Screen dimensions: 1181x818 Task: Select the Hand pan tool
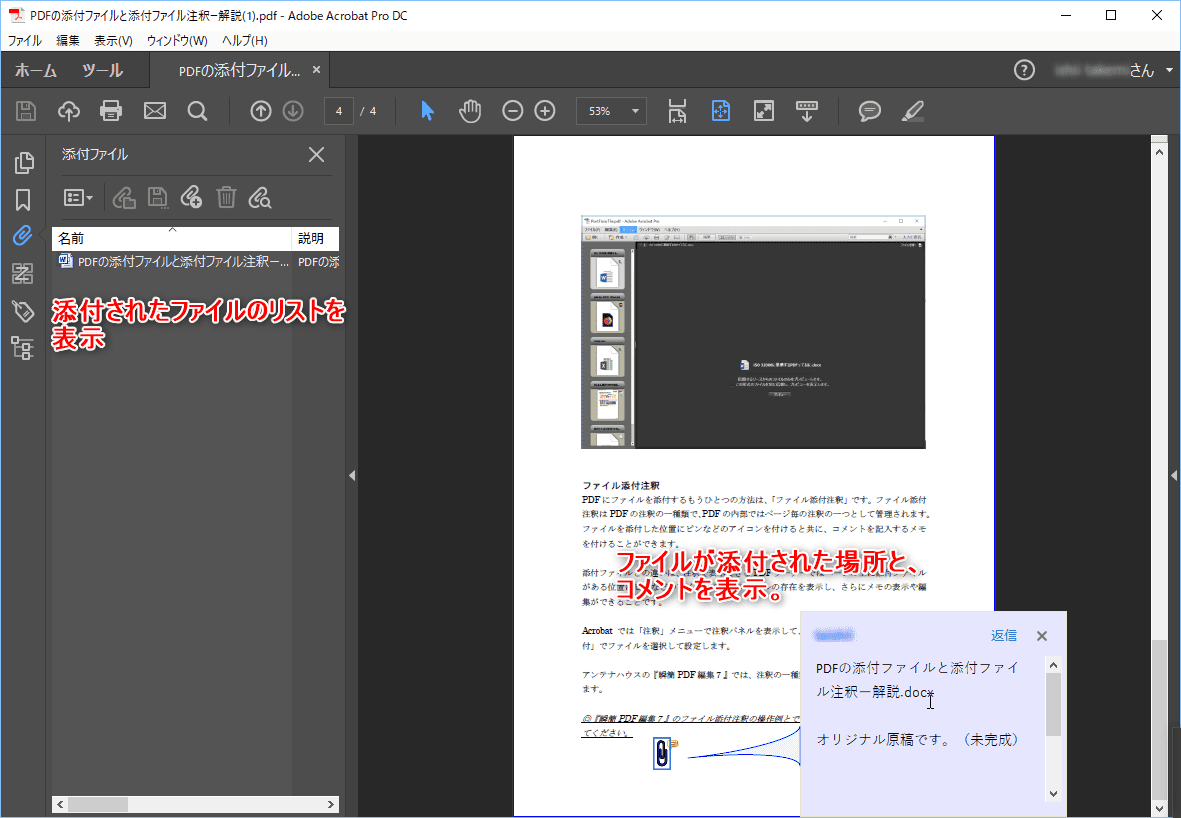pos(470,111)
